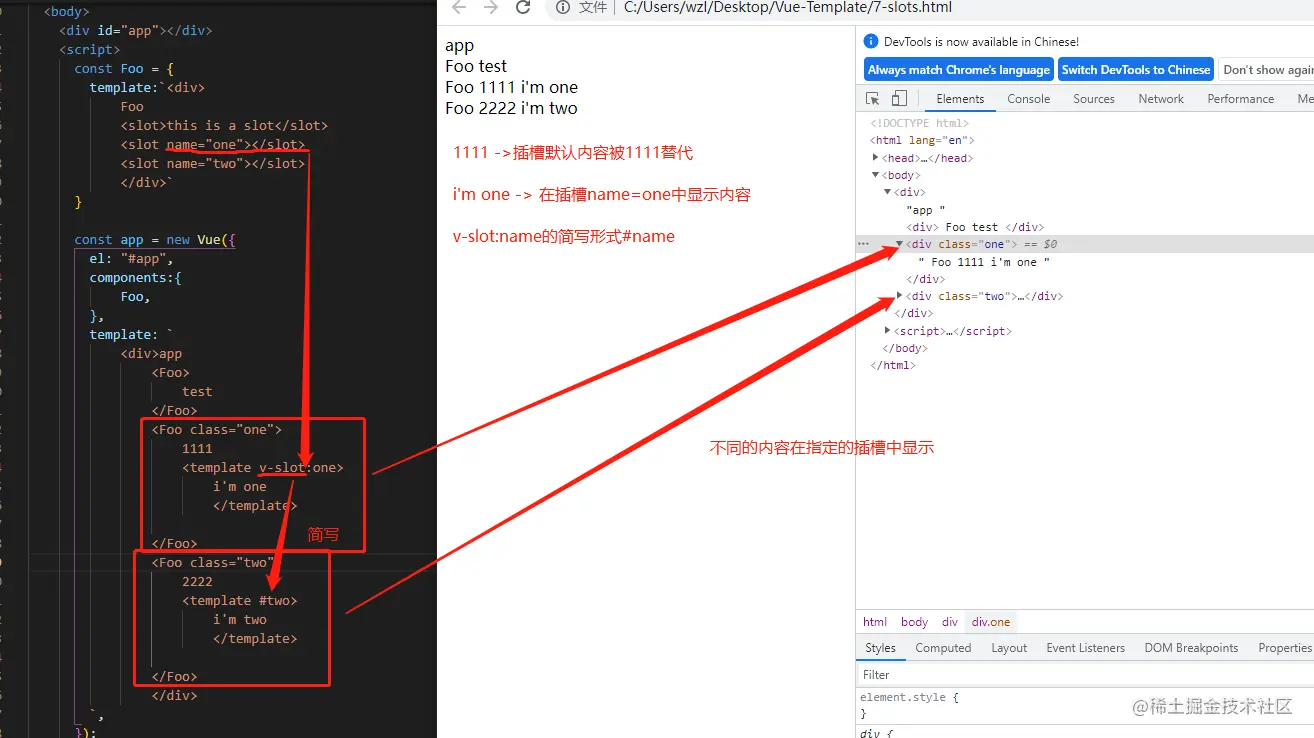1314x738 pixels.
Task: Click the Don't show again button
Action: (1267, 69)
